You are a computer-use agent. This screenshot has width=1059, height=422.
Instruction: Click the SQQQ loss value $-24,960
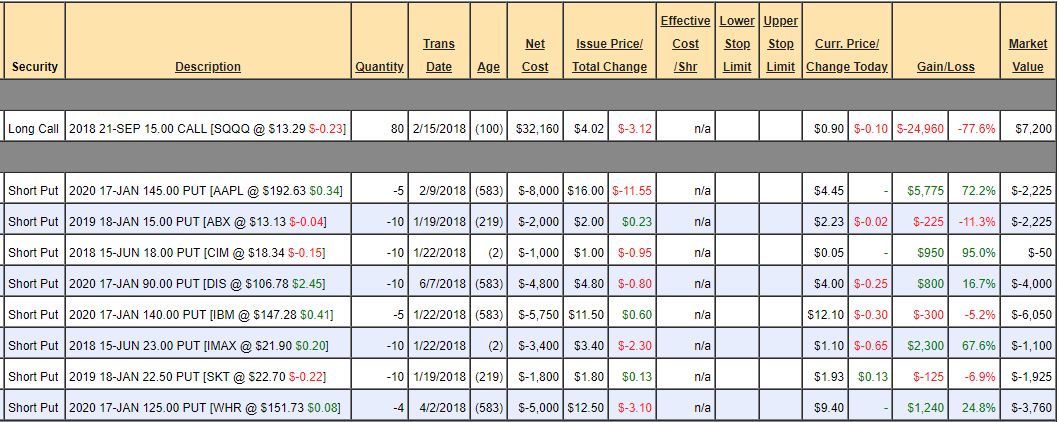920,129
